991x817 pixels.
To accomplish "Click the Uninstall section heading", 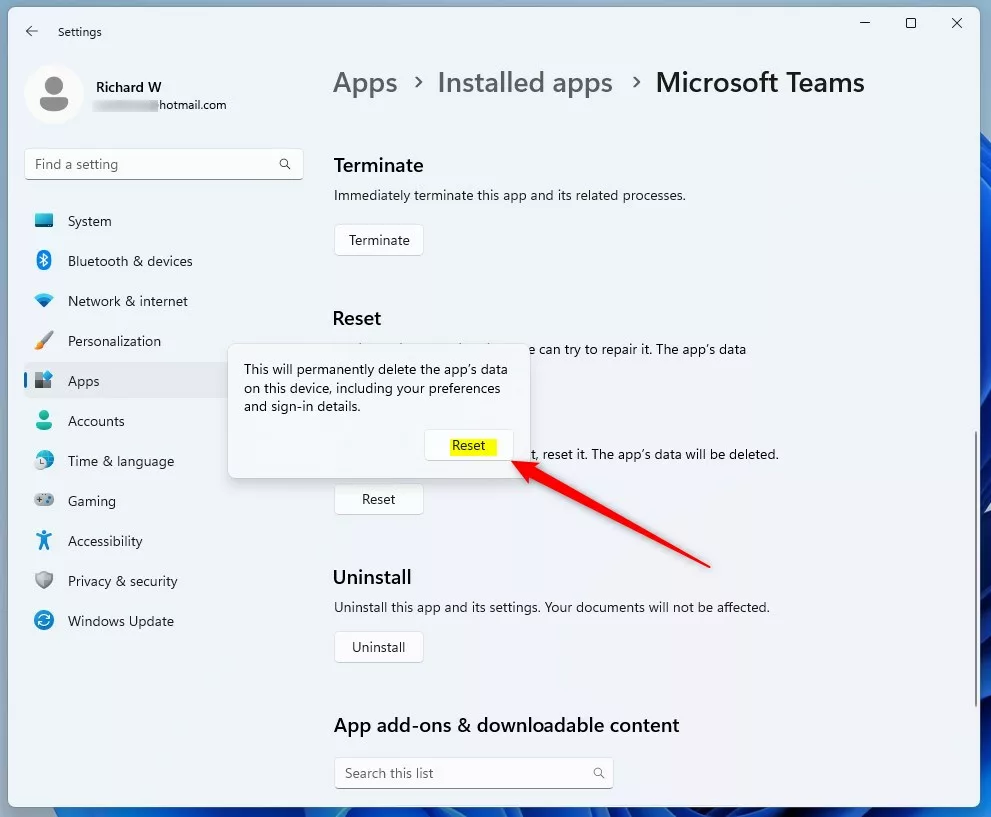I will [x=372, y=577].
